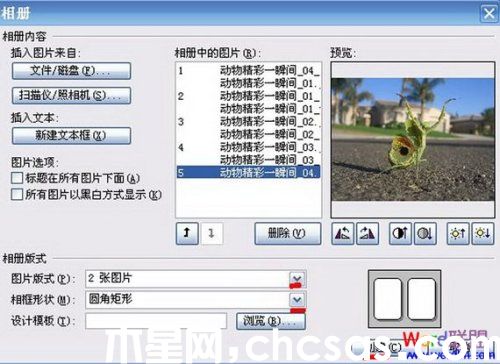The image size is (500, 364).
Task: Click the 2 张图片 layout combo box
Action: (196, 279)
